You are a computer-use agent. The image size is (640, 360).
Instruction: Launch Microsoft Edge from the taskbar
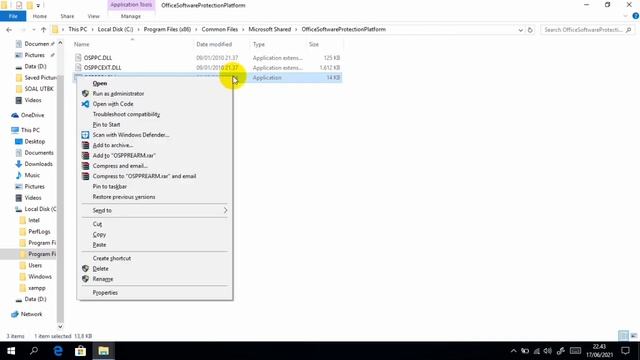pos(58,351)
